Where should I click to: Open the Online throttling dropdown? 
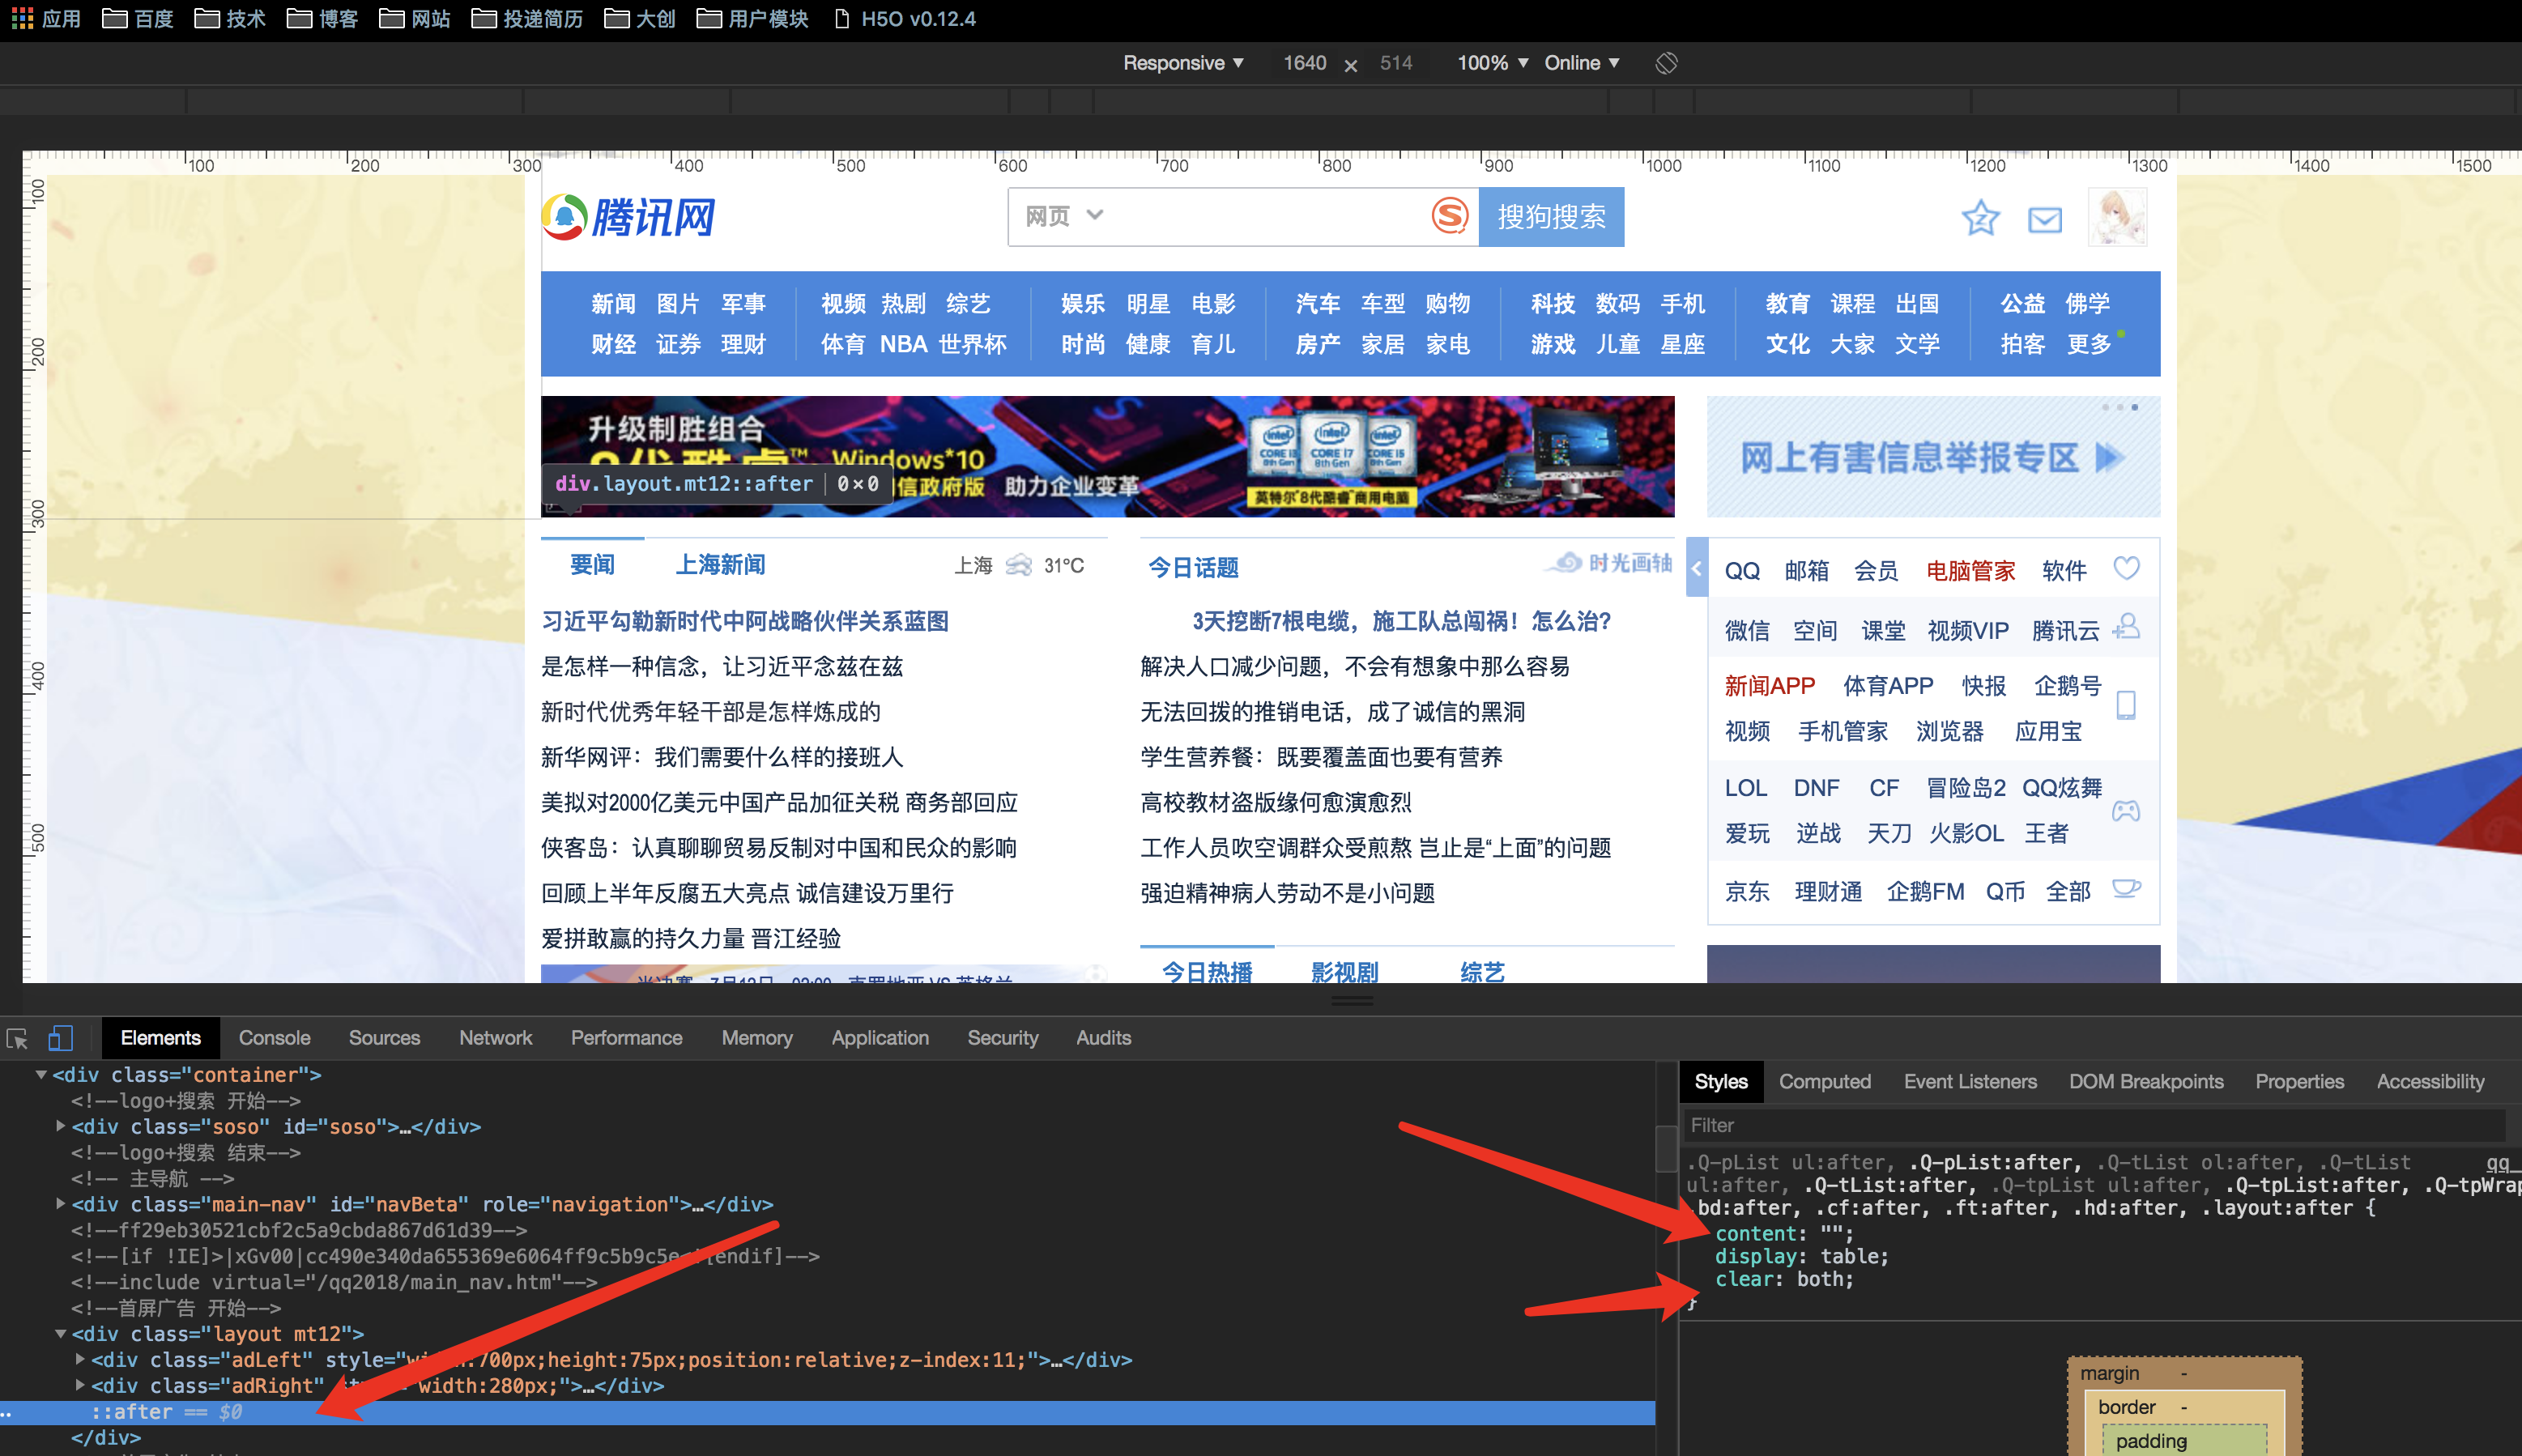pos(1581,63)
